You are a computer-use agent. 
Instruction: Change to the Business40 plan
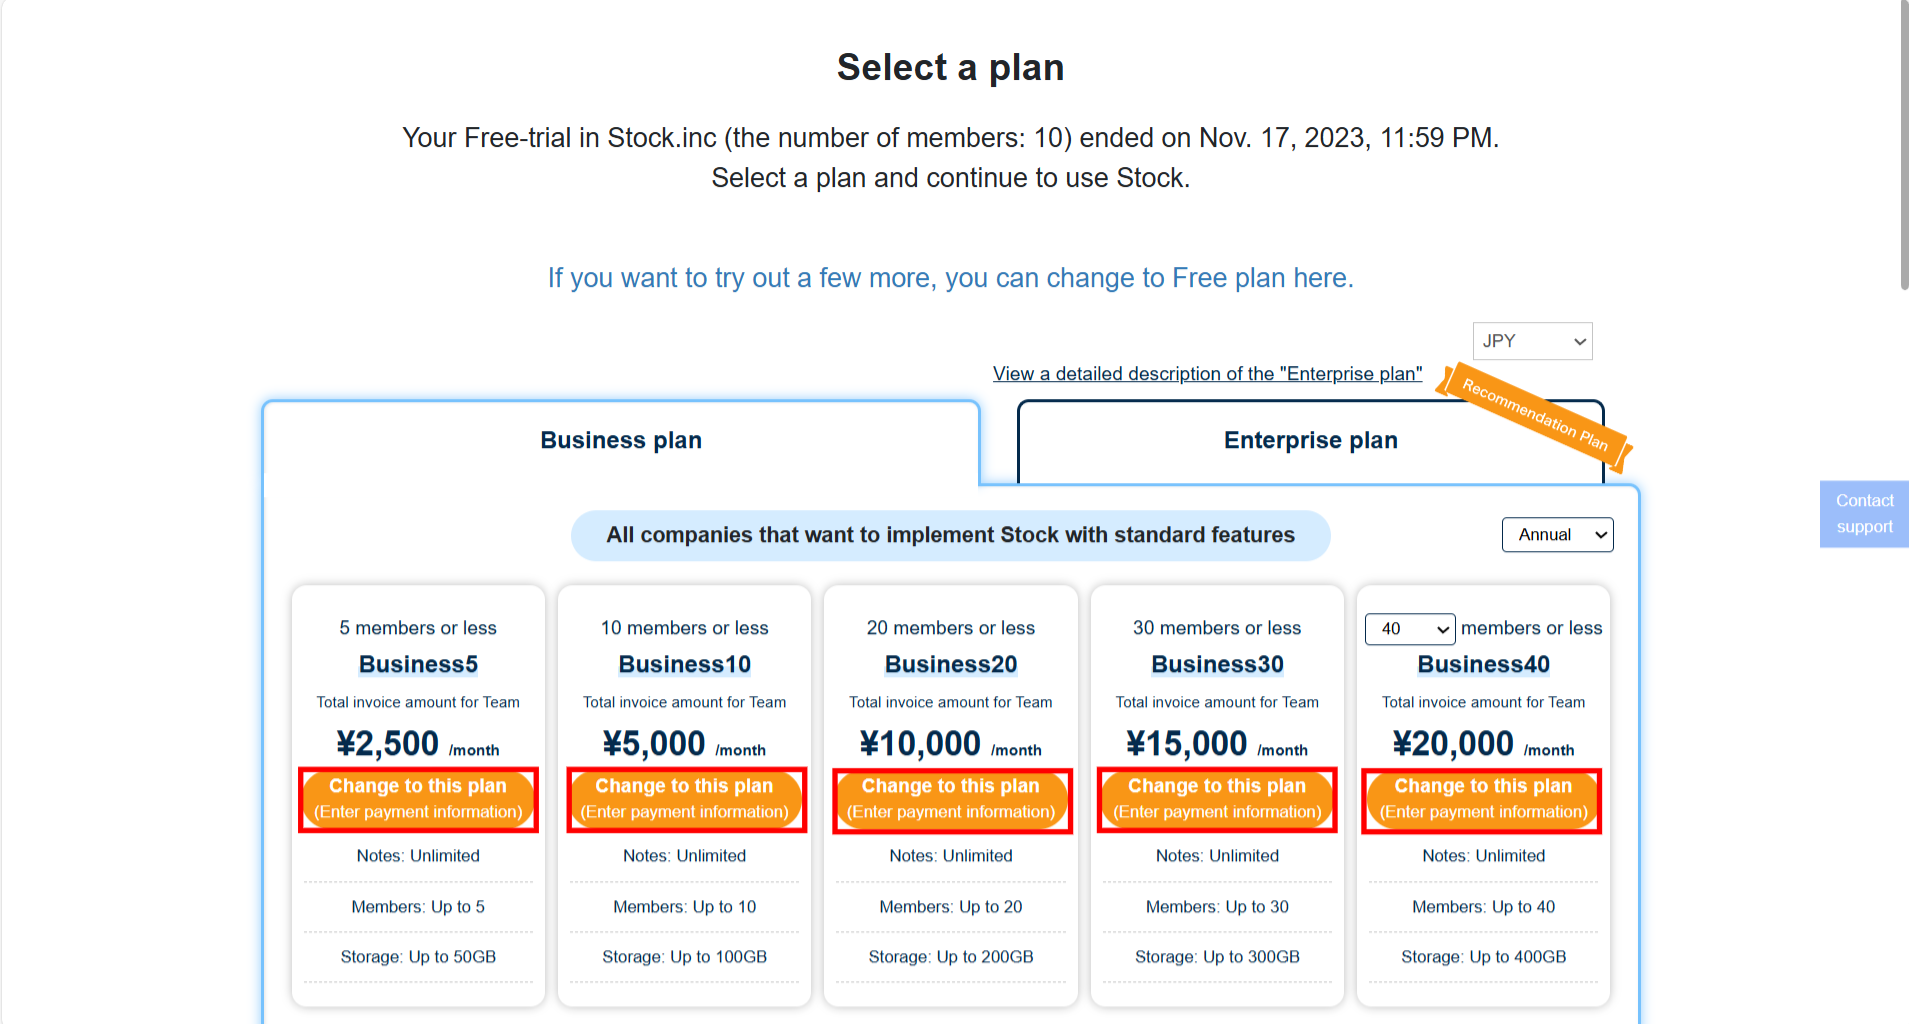click(1481, 798)
